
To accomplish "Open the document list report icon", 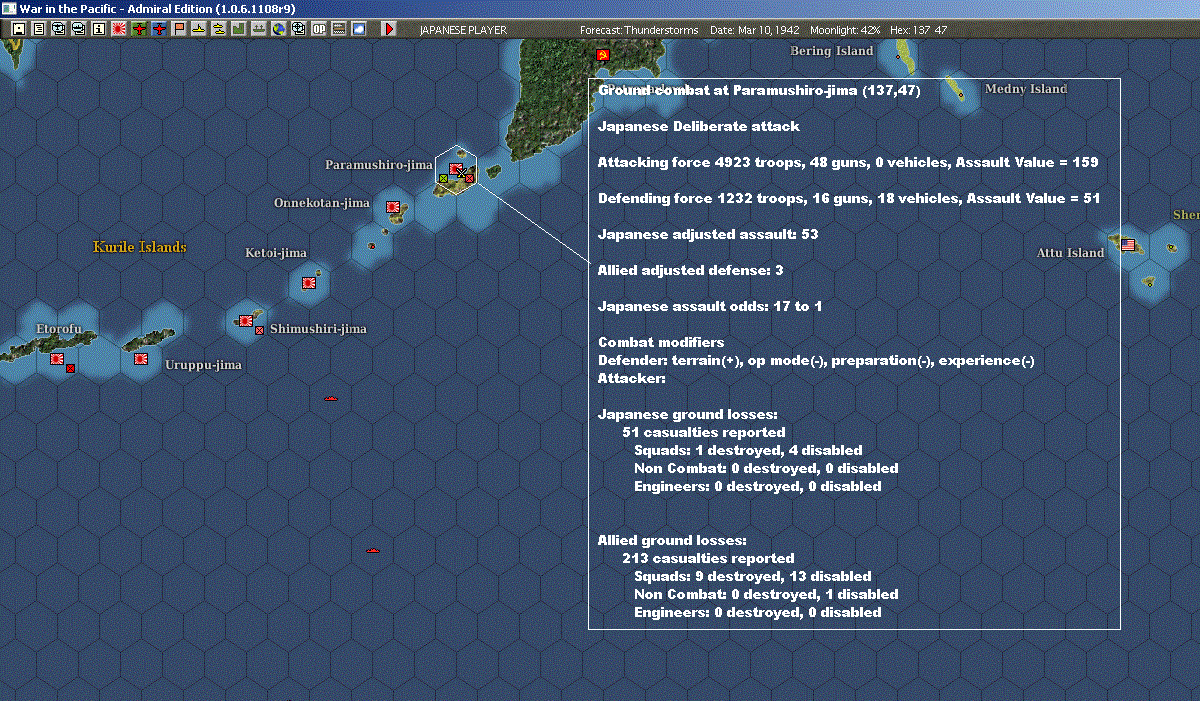I will point(38,29).
